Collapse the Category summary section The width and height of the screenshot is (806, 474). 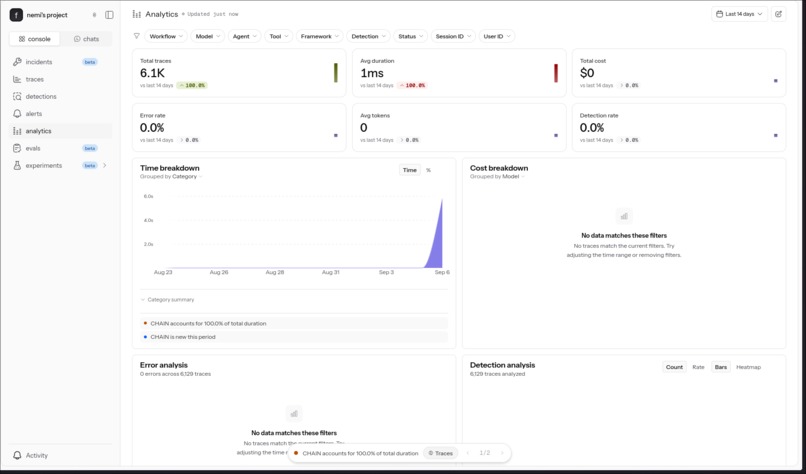point(168,299)
